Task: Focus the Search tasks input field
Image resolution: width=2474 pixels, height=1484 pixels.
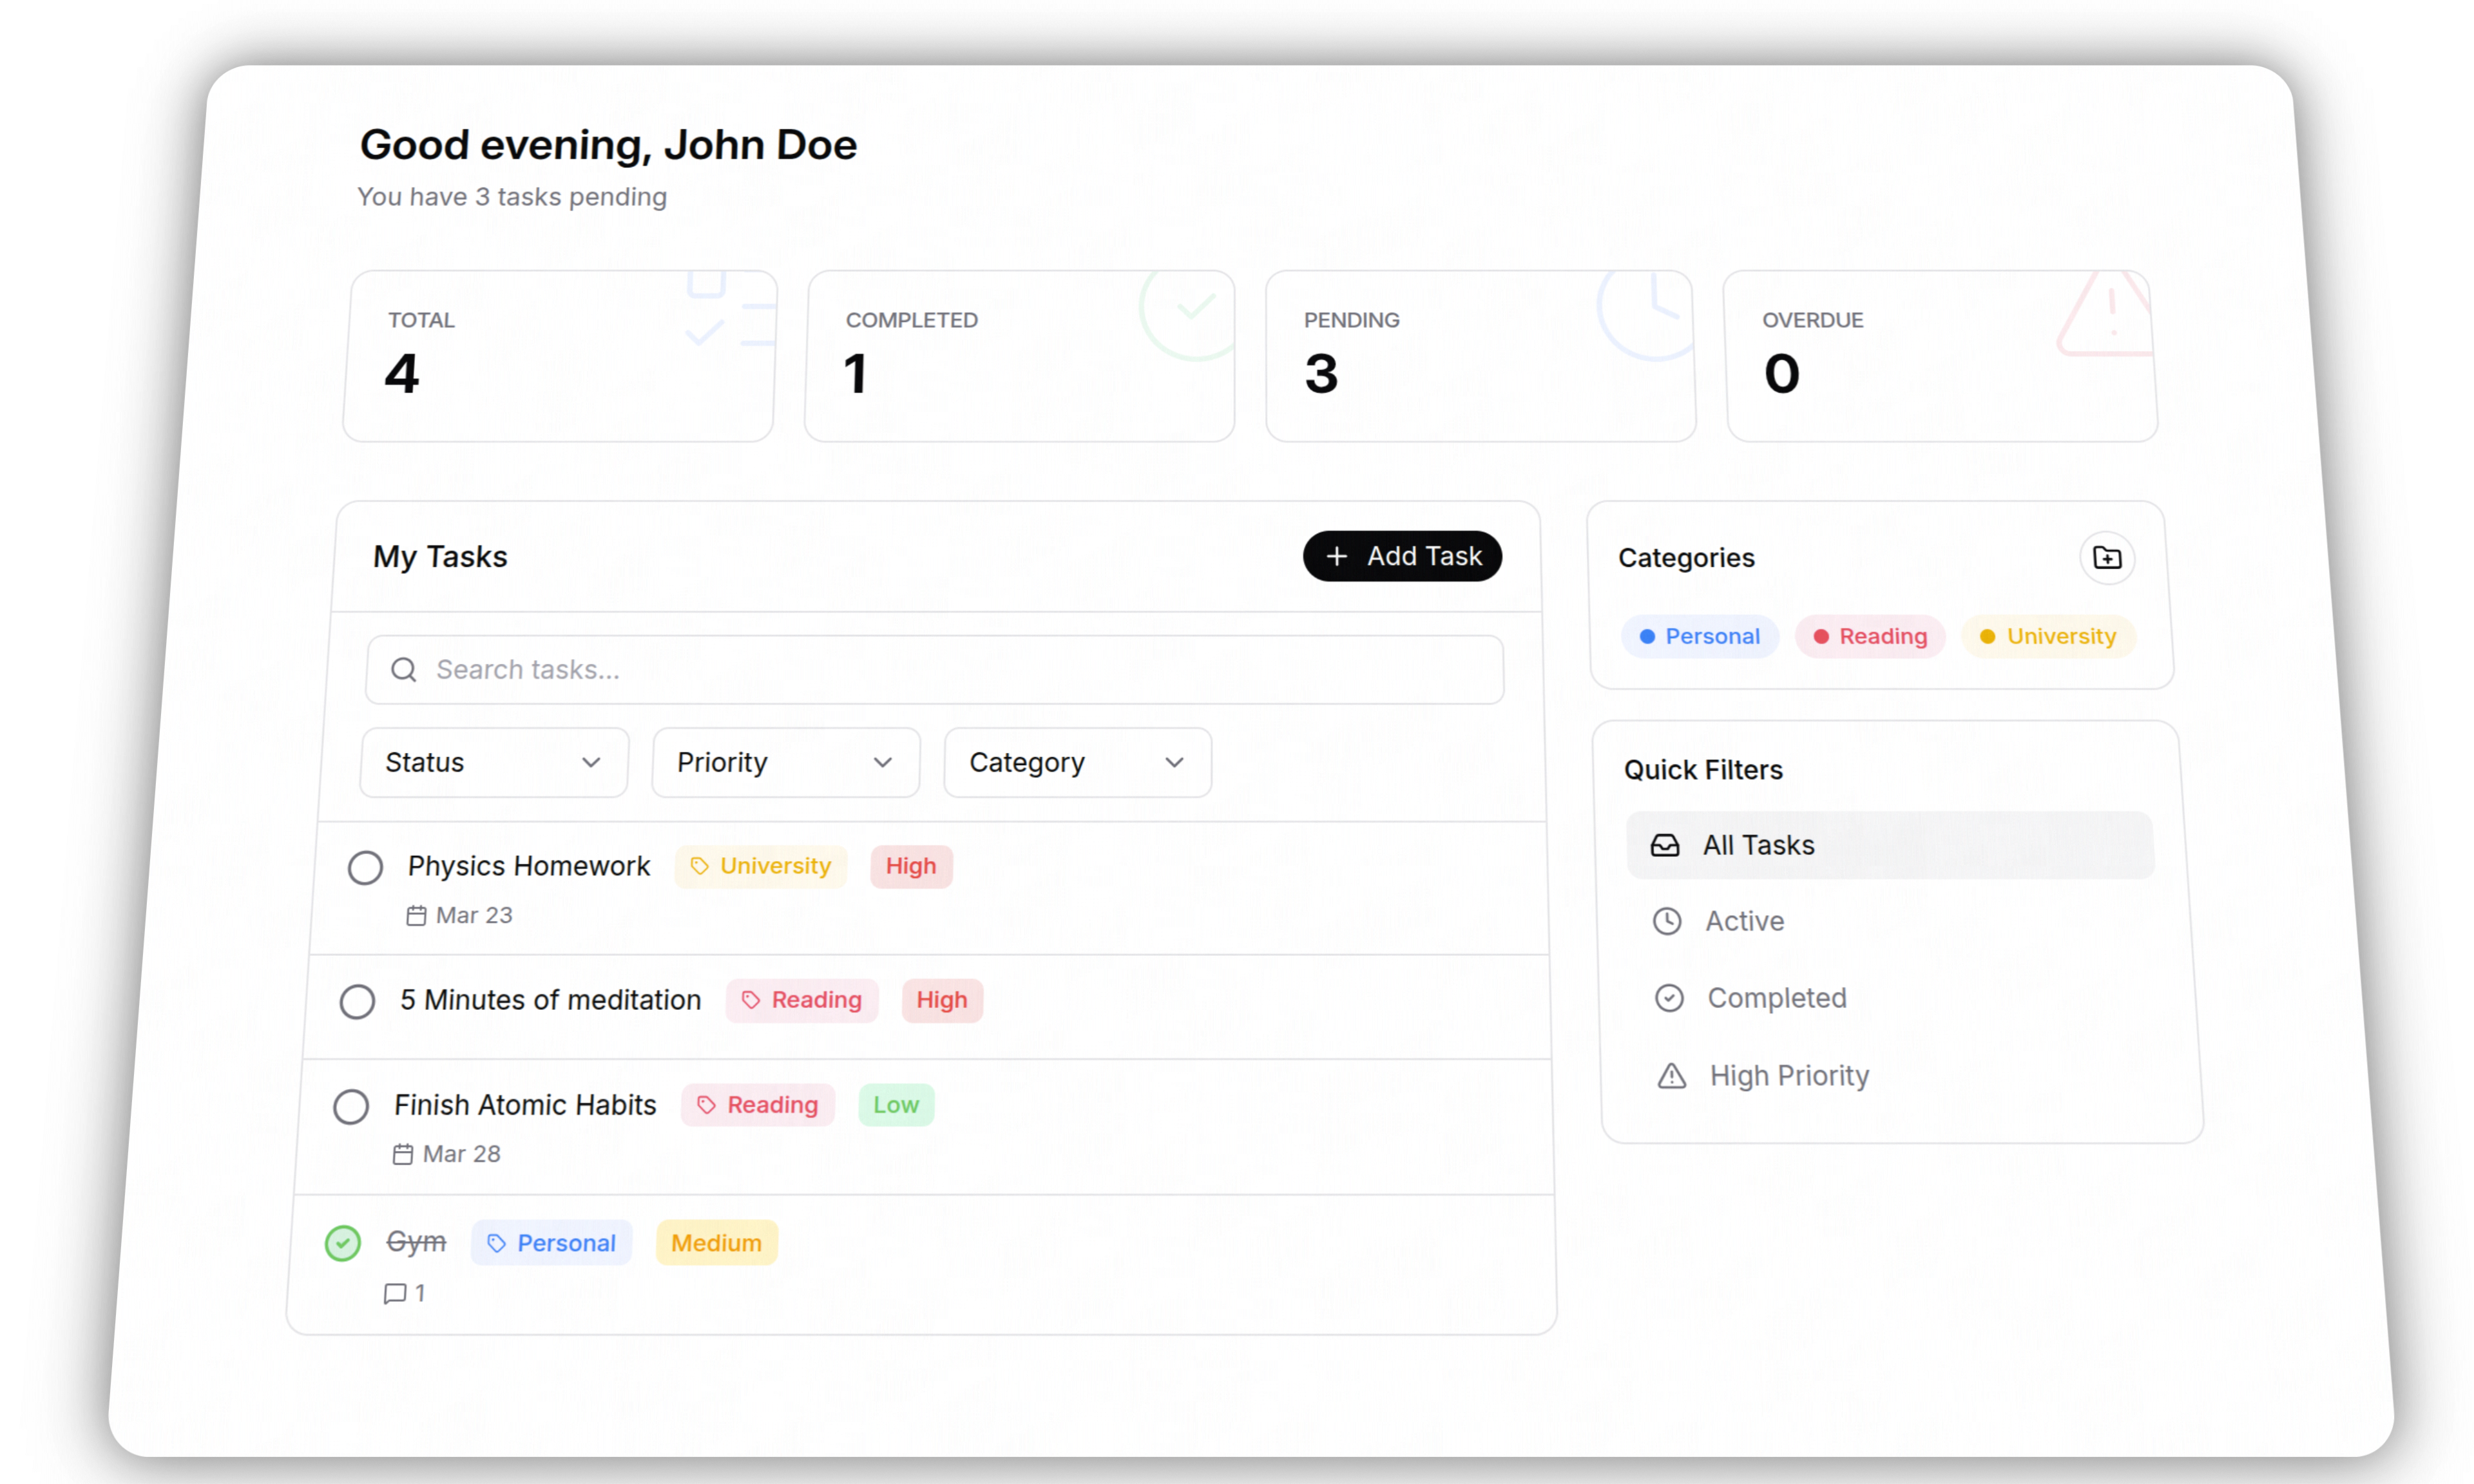Action: click(x=935, y=670)
